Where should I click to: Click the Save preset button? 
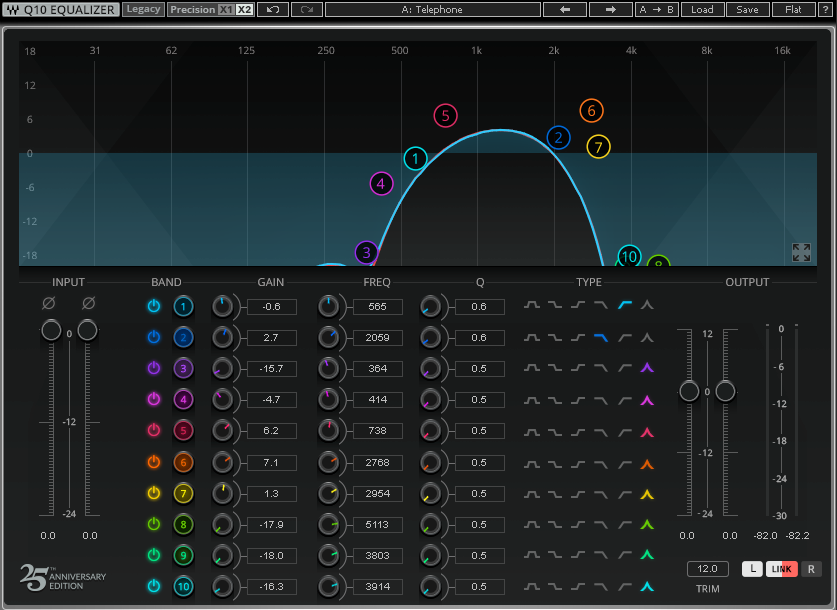coord(747,10)
